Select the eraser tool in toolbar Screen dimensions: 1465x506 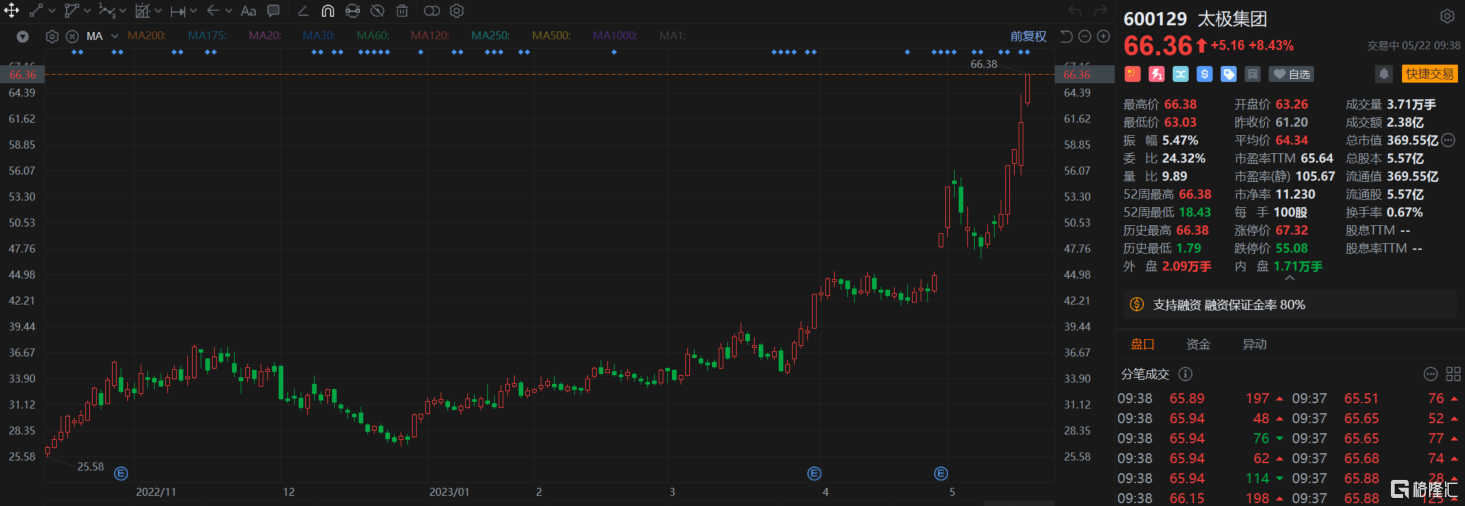coord(304,11)
